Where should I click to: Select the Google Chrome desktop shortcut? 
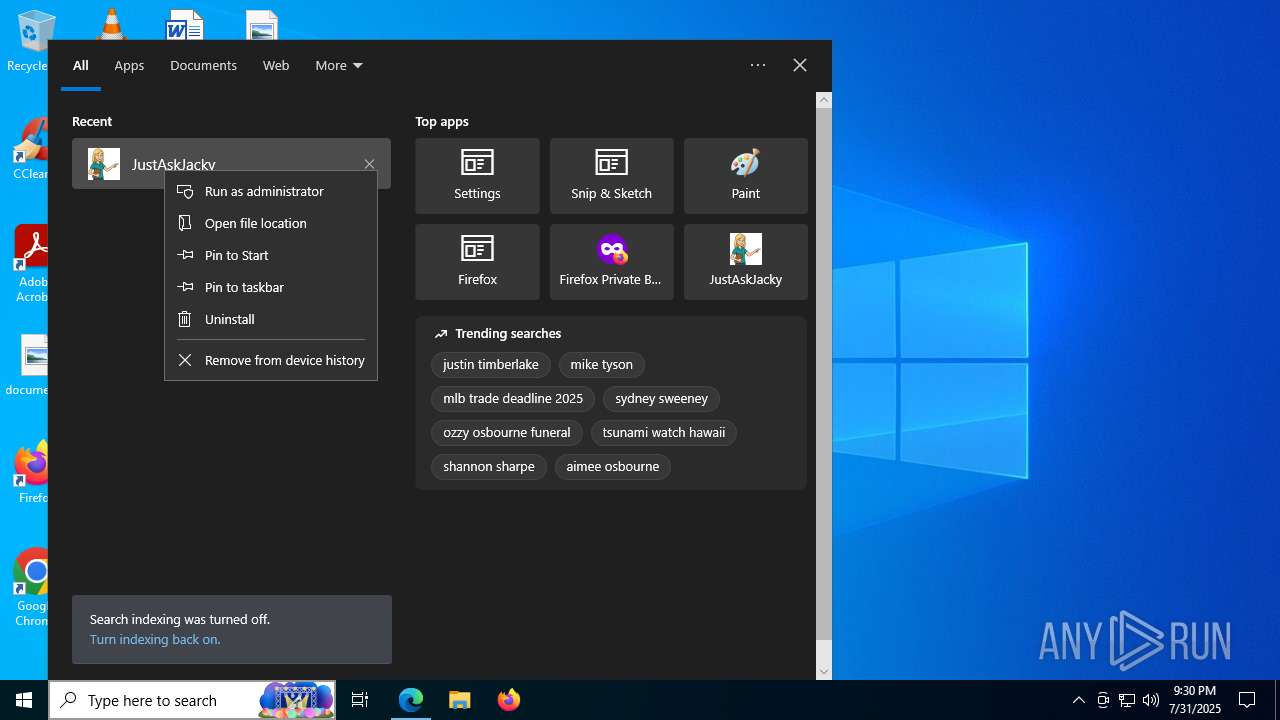(x=30, y=588)
